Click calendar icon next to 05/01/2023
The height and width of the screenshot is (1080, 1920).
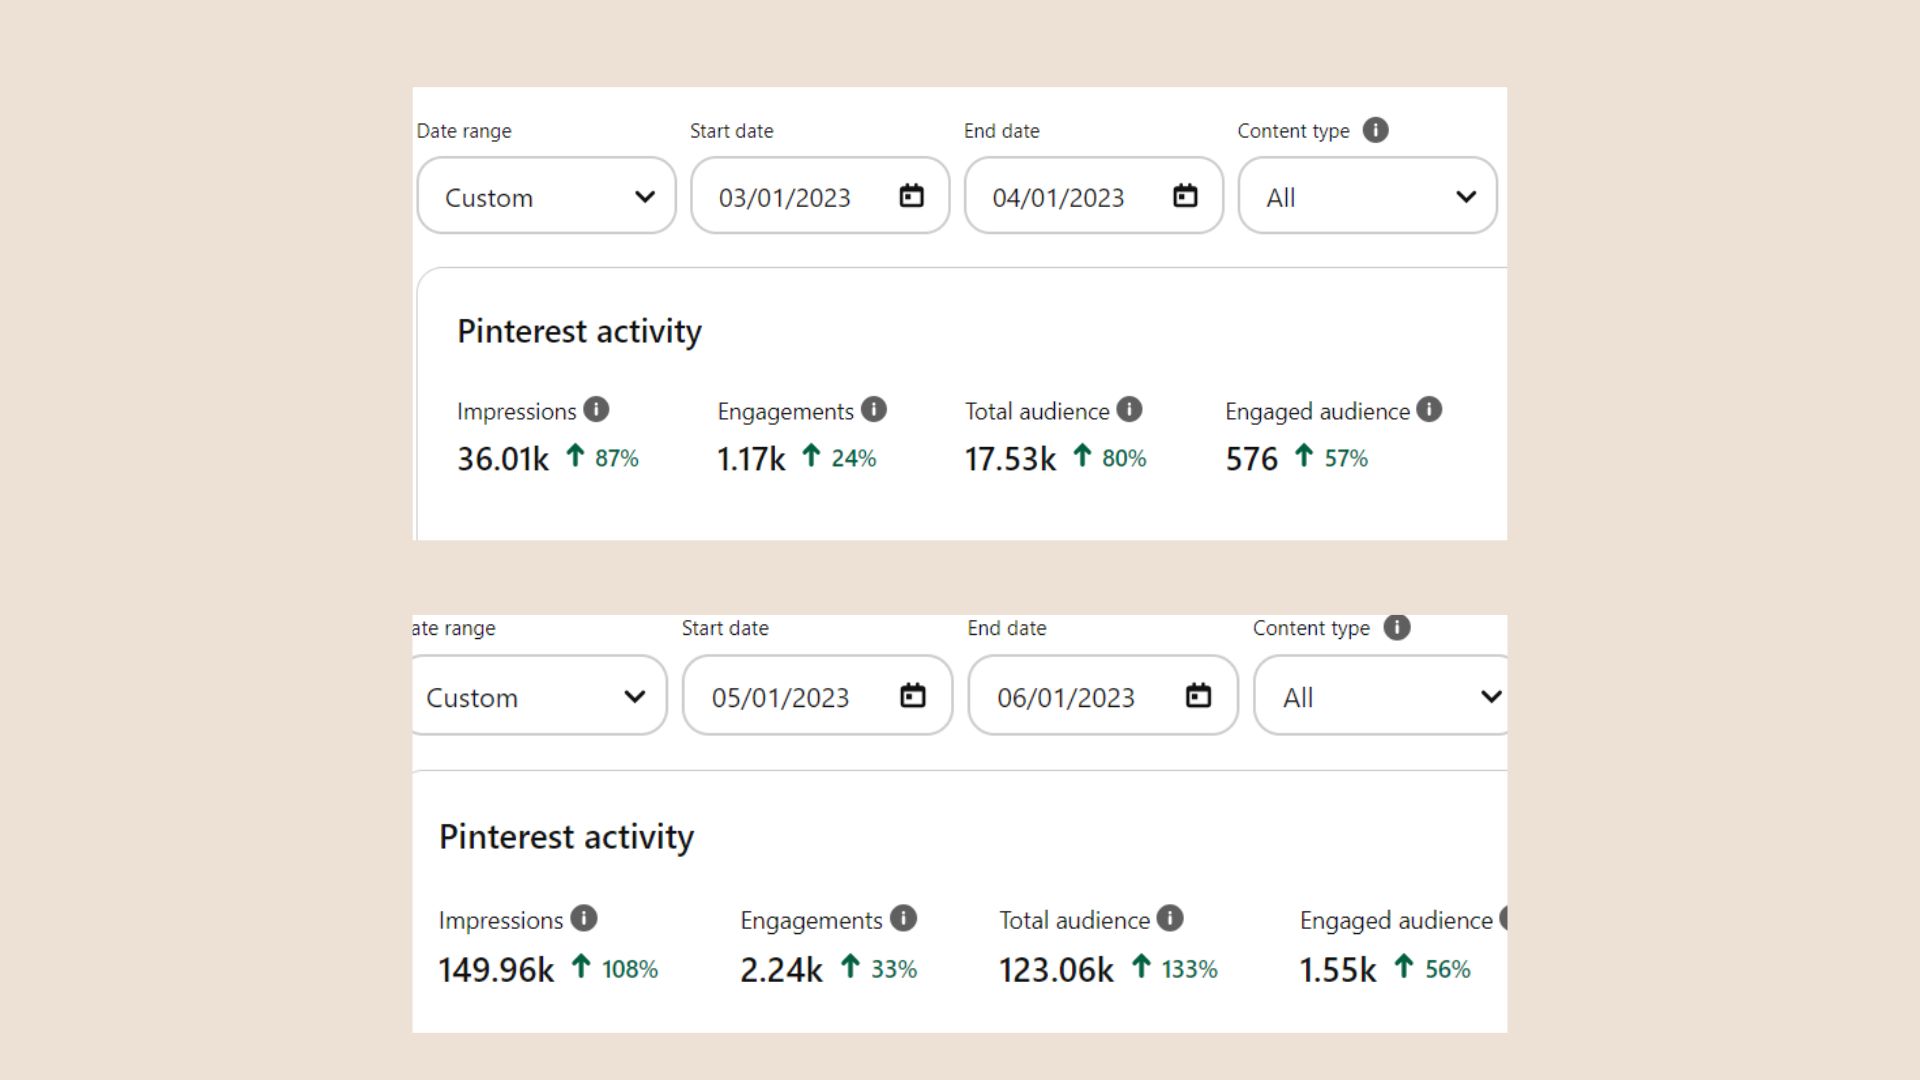coord(913,696)
